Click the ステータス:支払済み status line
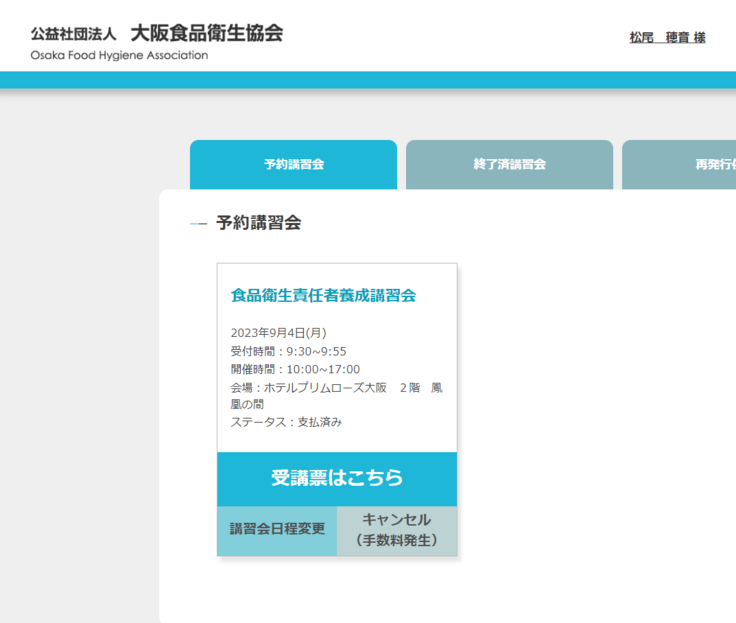Screen dimensions: 736x623 pos(286,422)
